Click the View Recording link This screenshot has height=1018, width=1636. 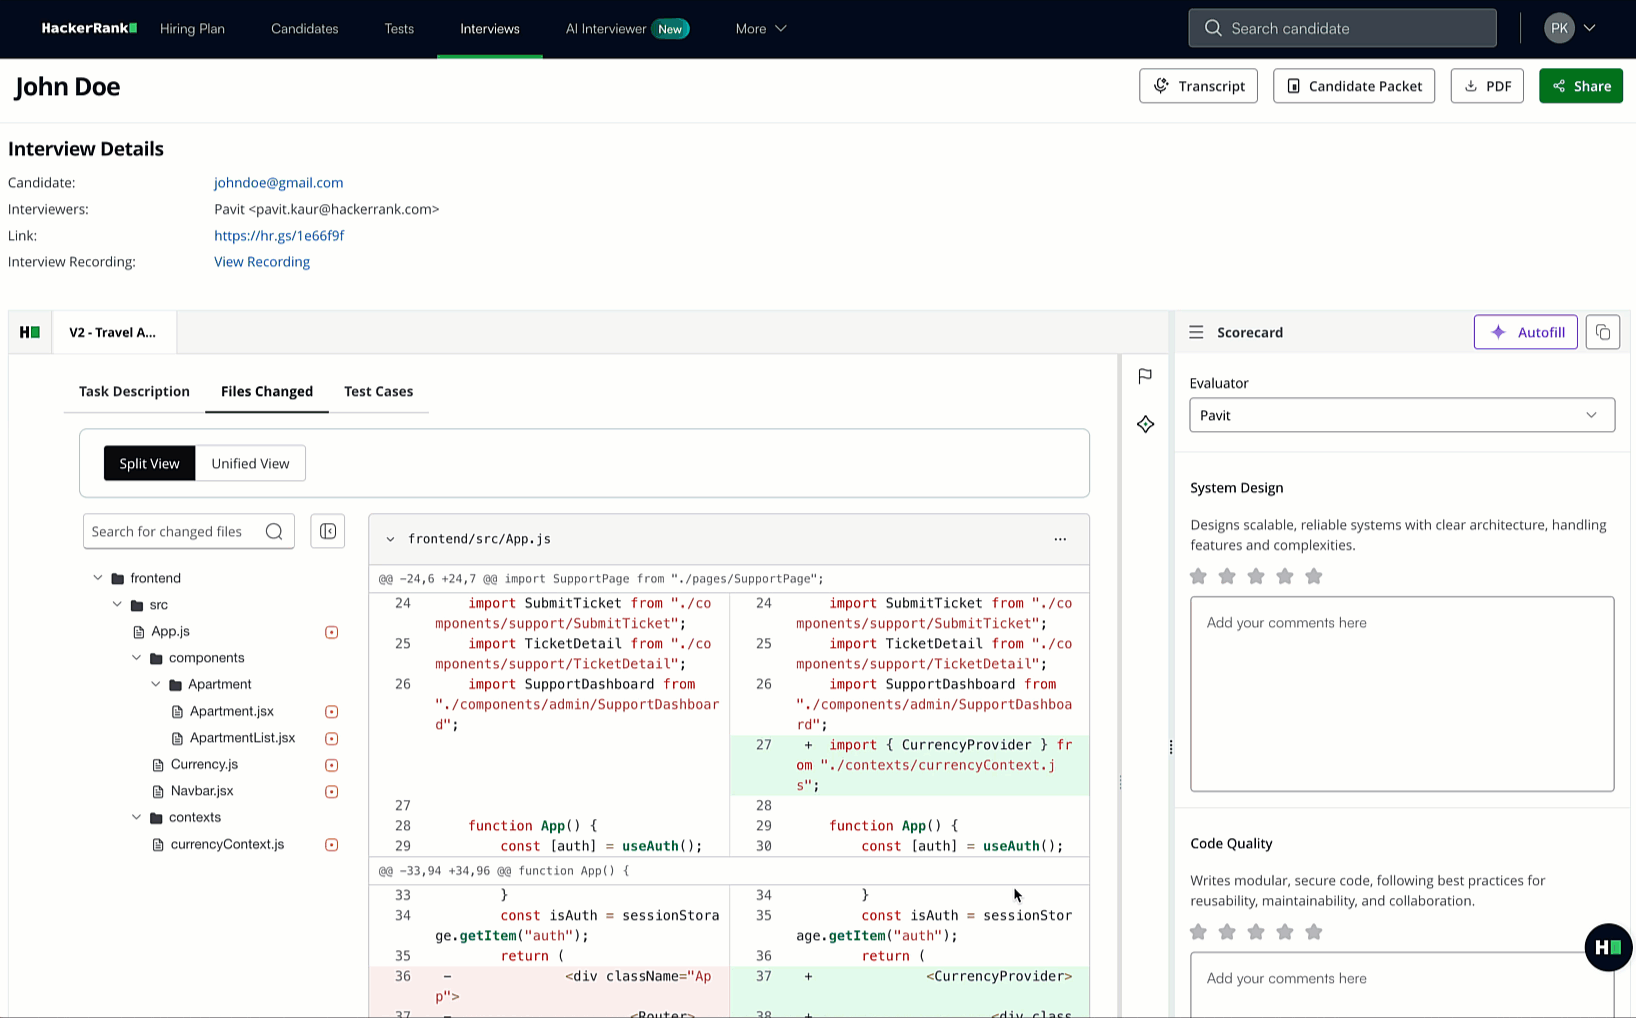[x=261, y=261]
